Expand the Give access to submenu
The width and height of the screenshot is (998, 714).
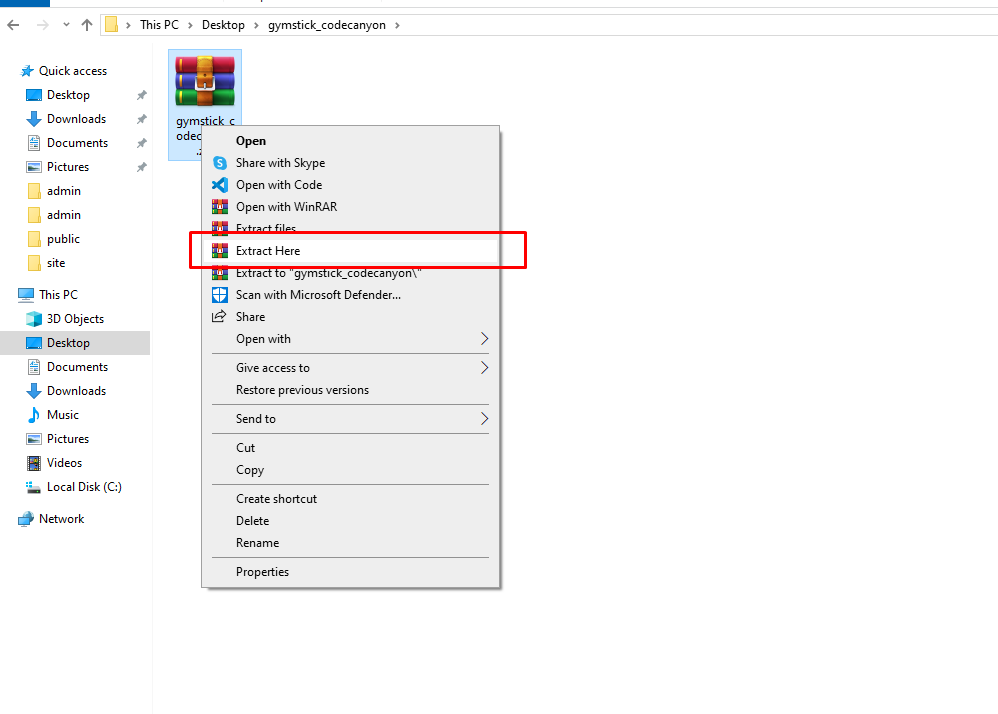pyautogui.click(x=484, y=368)
